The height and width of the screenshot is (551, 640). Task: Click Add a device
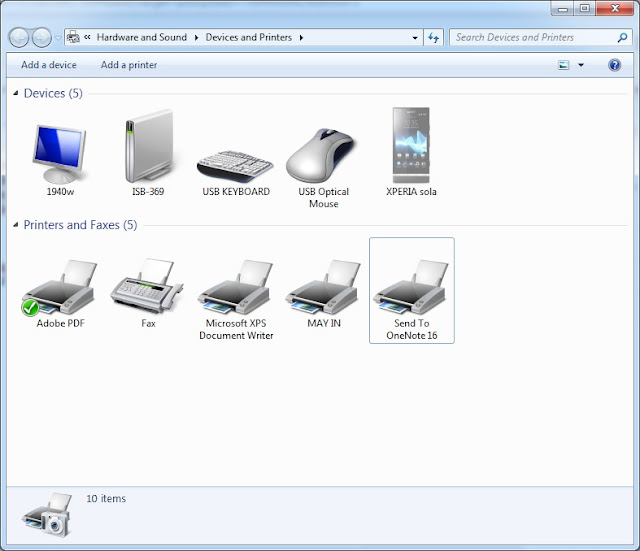[49, 65]
